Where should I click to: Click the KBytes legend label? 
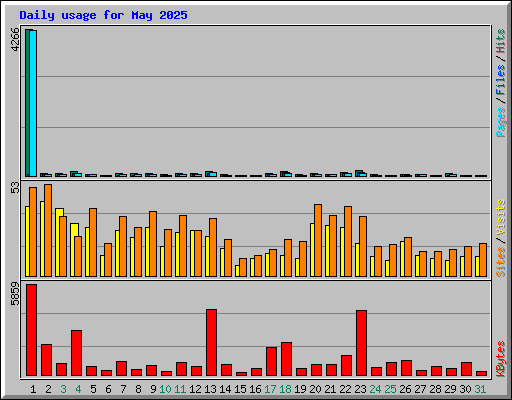click(501, 359)
